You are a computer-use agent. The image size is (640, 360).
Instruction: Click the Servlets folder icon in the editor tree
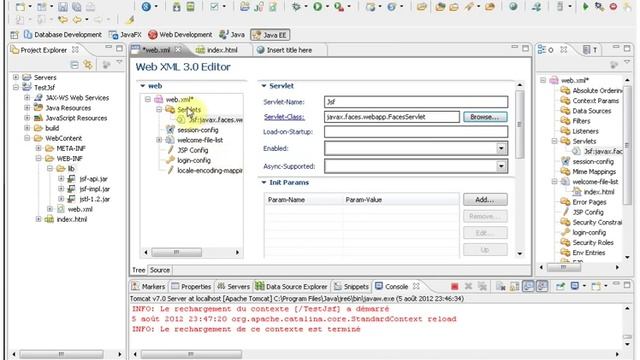[170, 109]
